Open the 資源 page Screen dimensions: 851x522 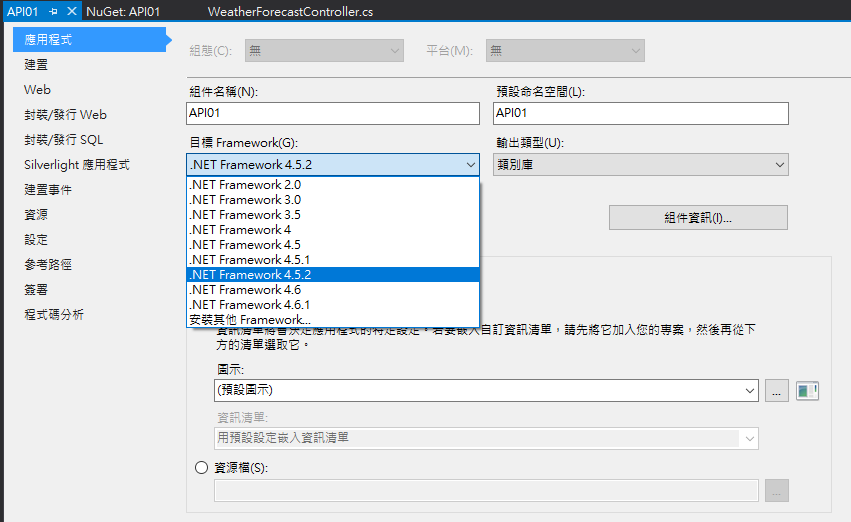[x=36, y=214]
